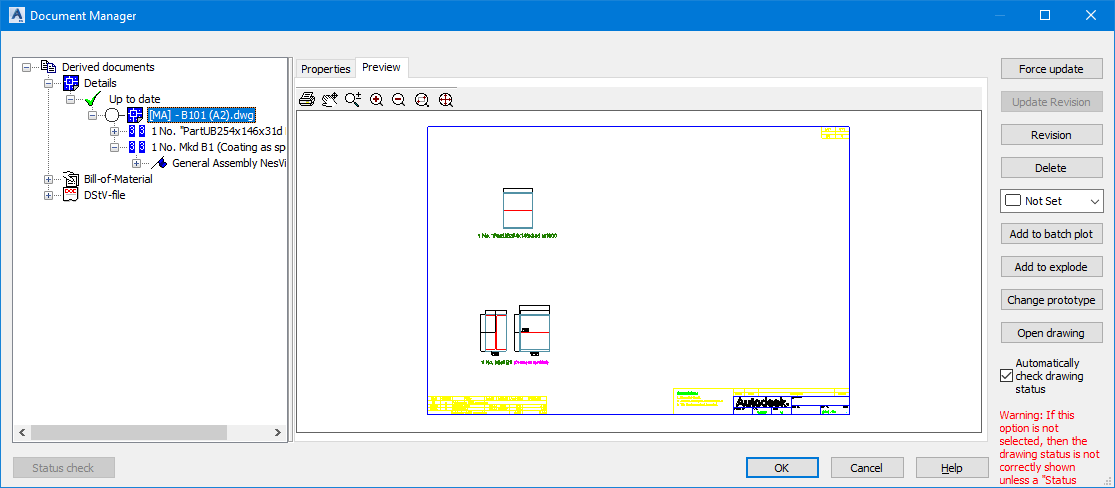Click Add to batch plot button
Viewport: 1115px width, 488px height.
tap(1051, 234)
